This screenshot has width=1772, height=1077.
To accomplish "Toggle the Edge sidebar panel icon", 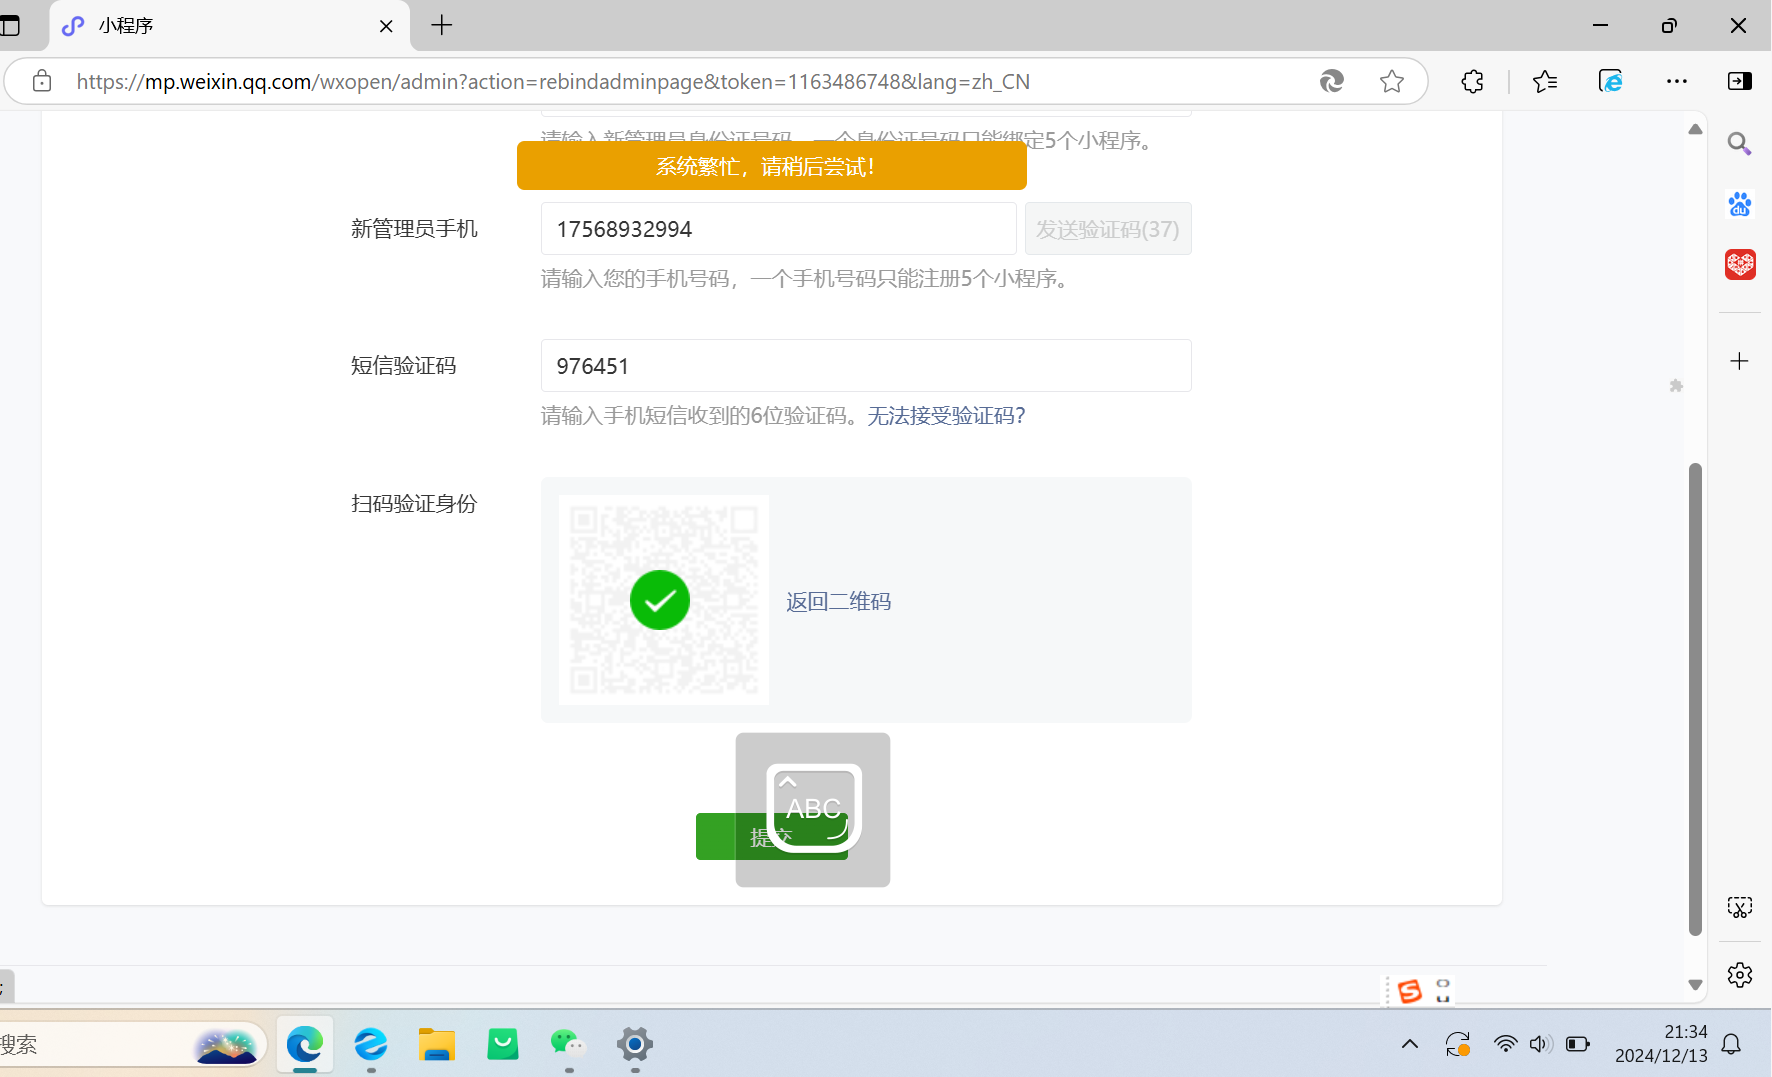I will tap(1740, 81).
